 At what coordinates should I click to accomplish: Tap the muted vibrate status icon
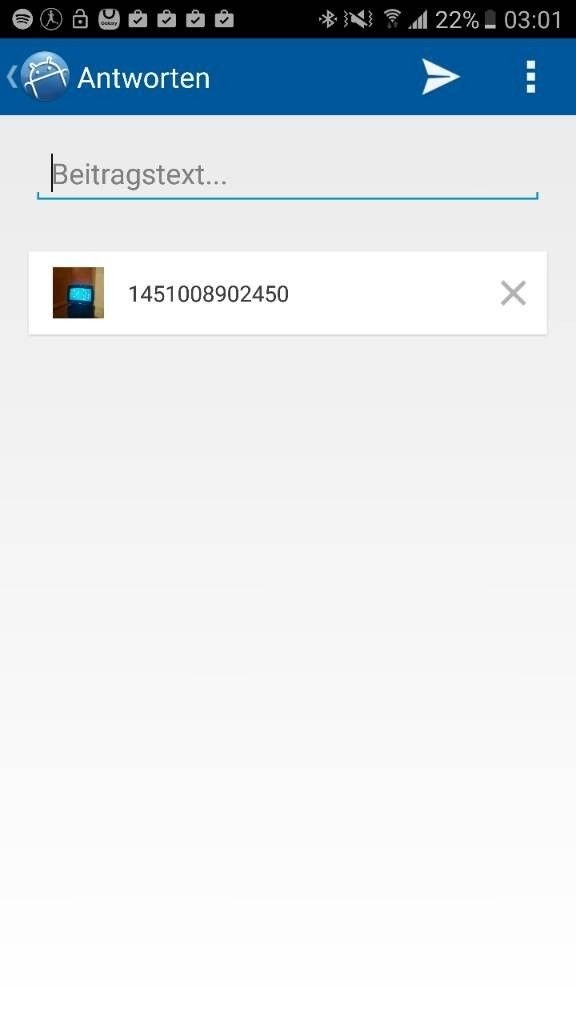[x=358, y=20]
